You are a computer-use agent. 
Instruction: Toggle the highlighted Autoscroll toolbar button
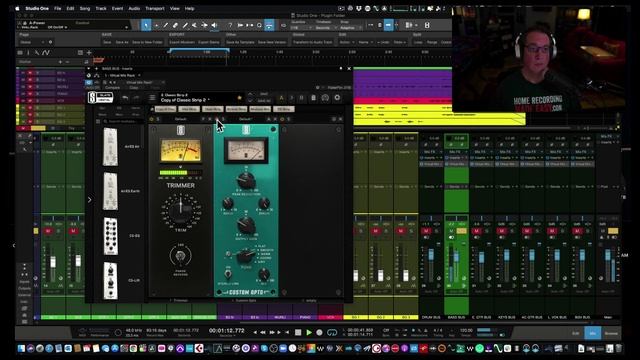coord(269,25)
